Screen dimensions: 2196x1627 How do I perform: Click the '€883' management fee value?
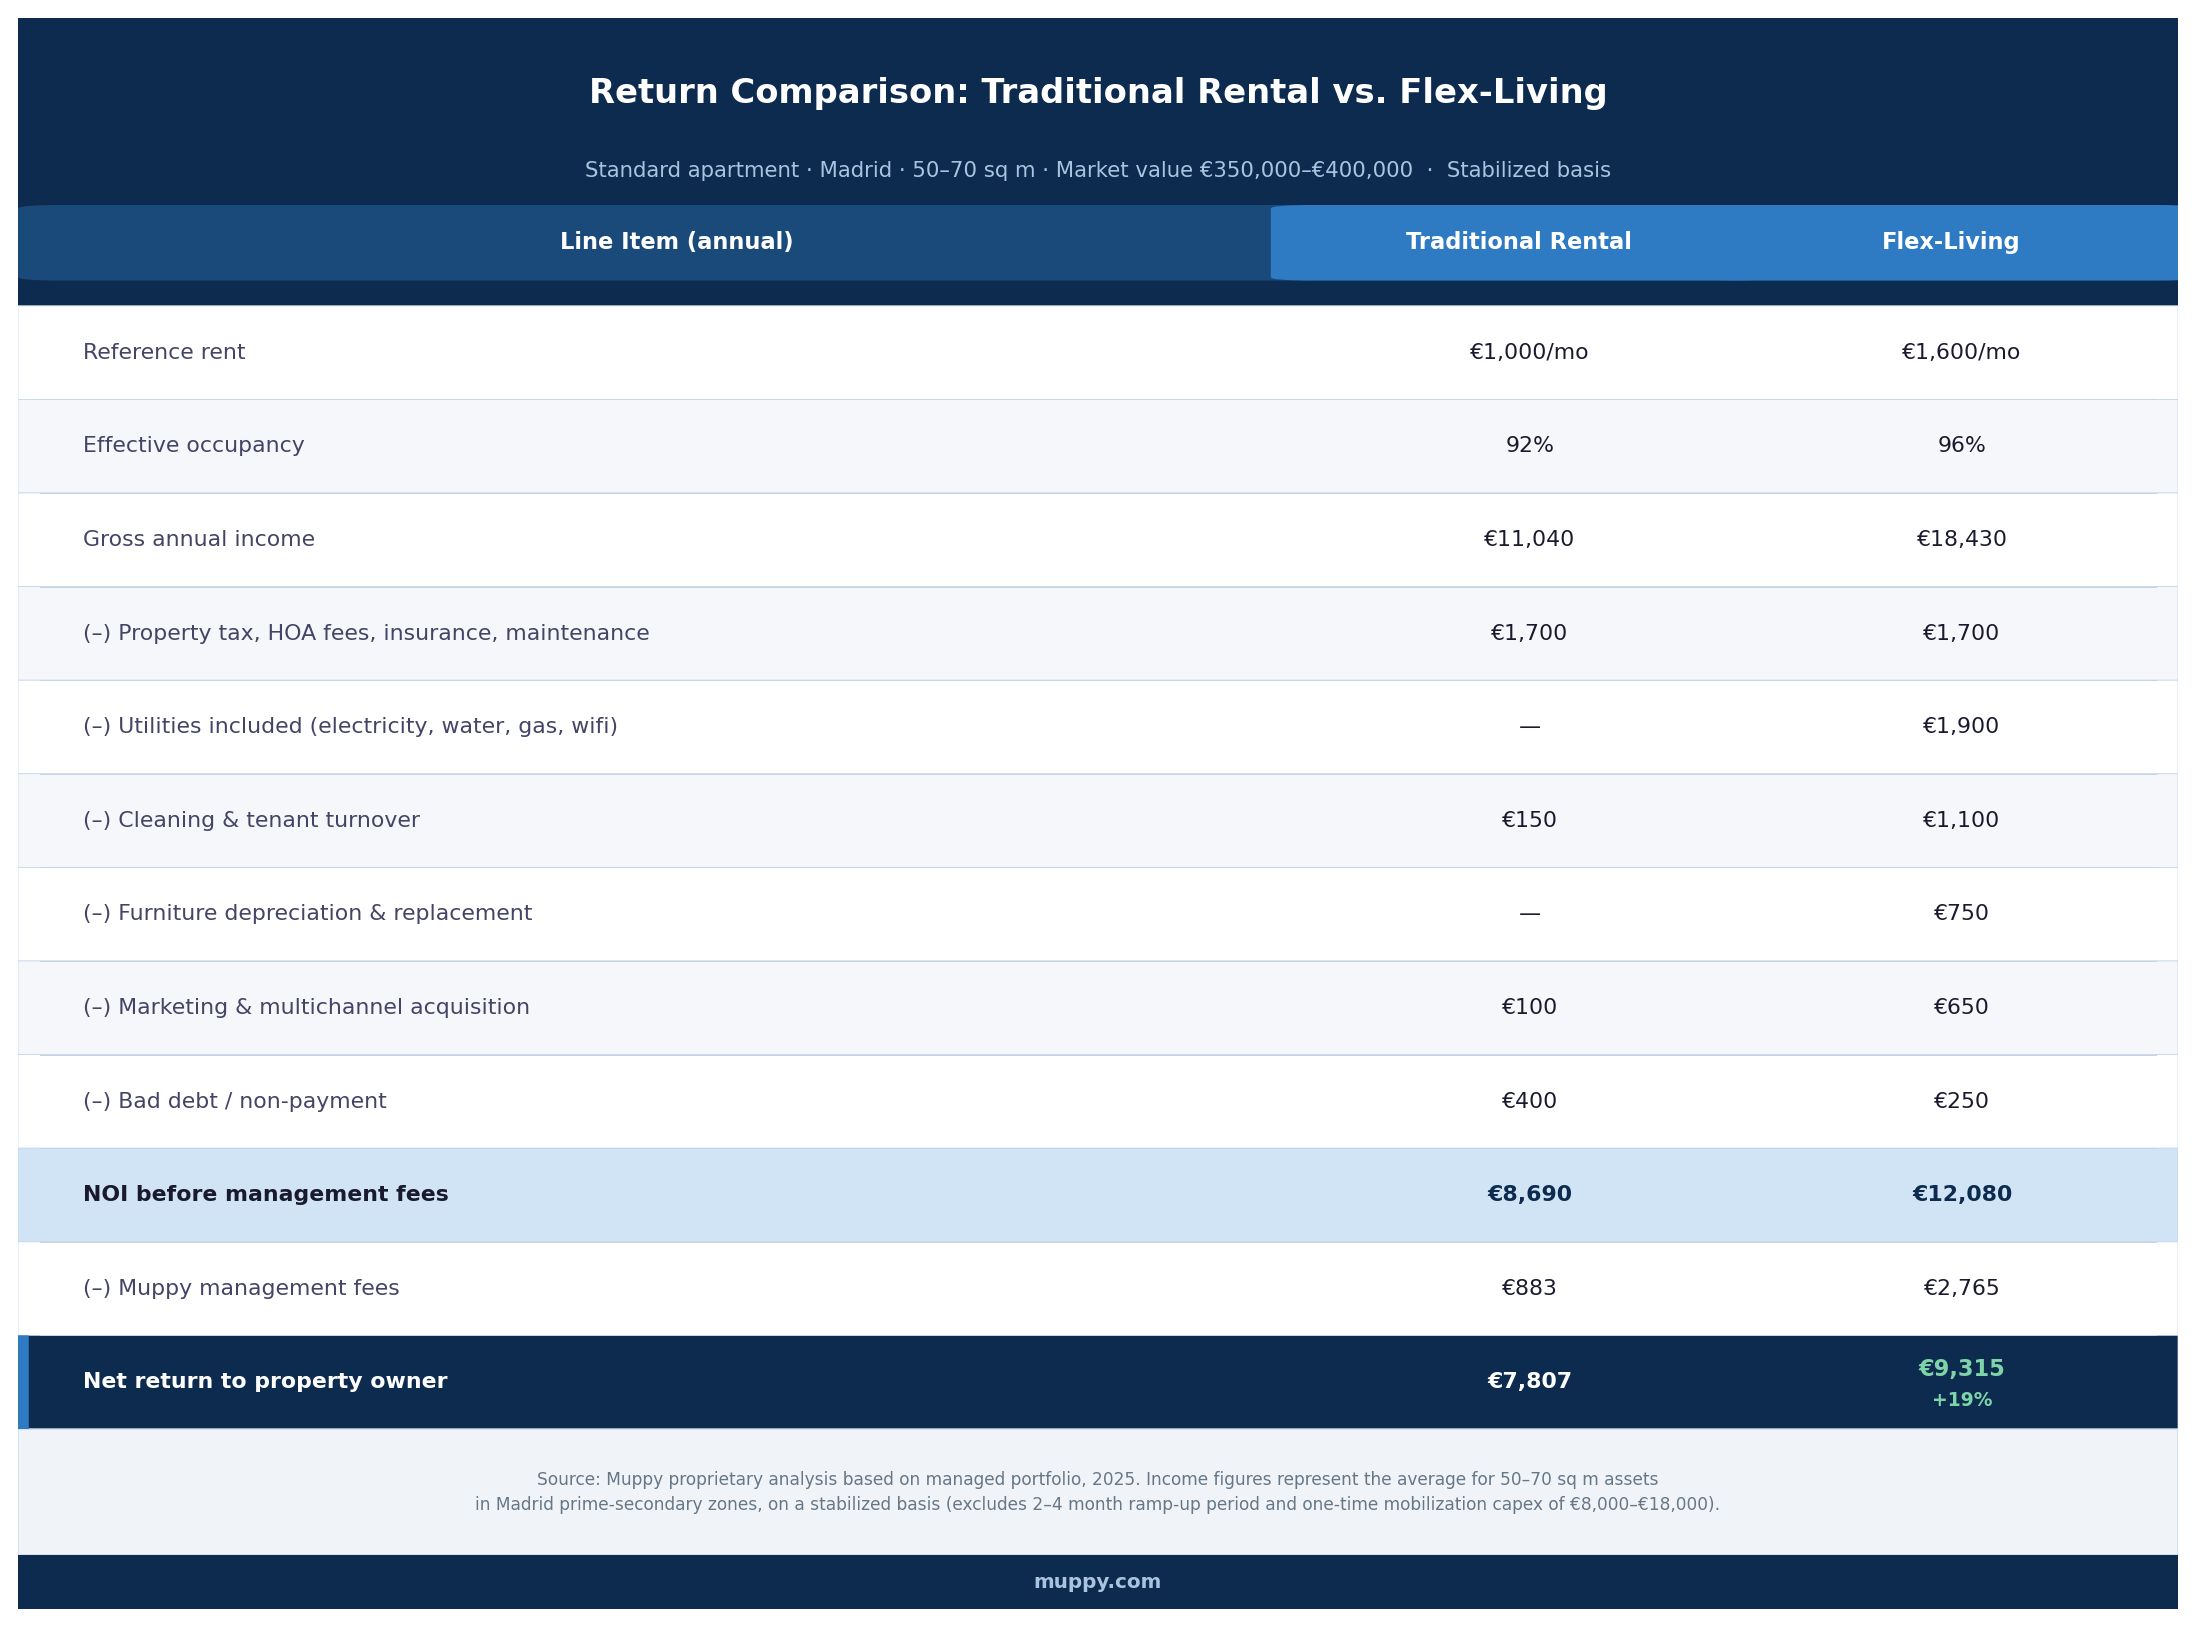tap(1529, 1289)
